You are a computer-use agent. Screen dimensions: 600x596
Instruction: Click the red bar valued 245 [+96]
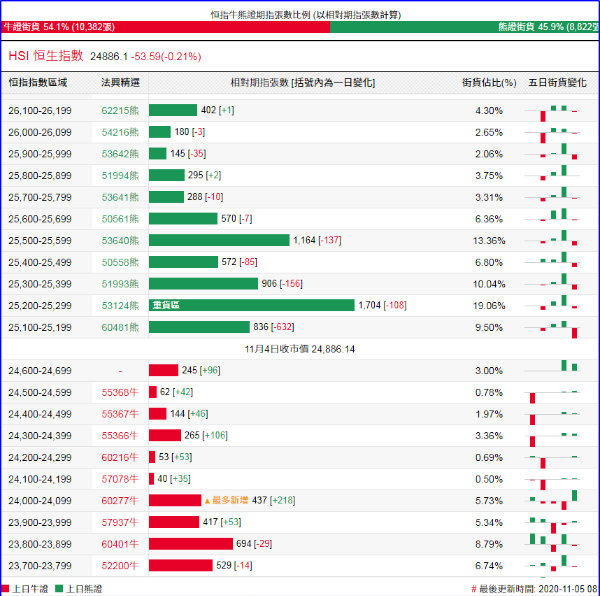point(163,370)
